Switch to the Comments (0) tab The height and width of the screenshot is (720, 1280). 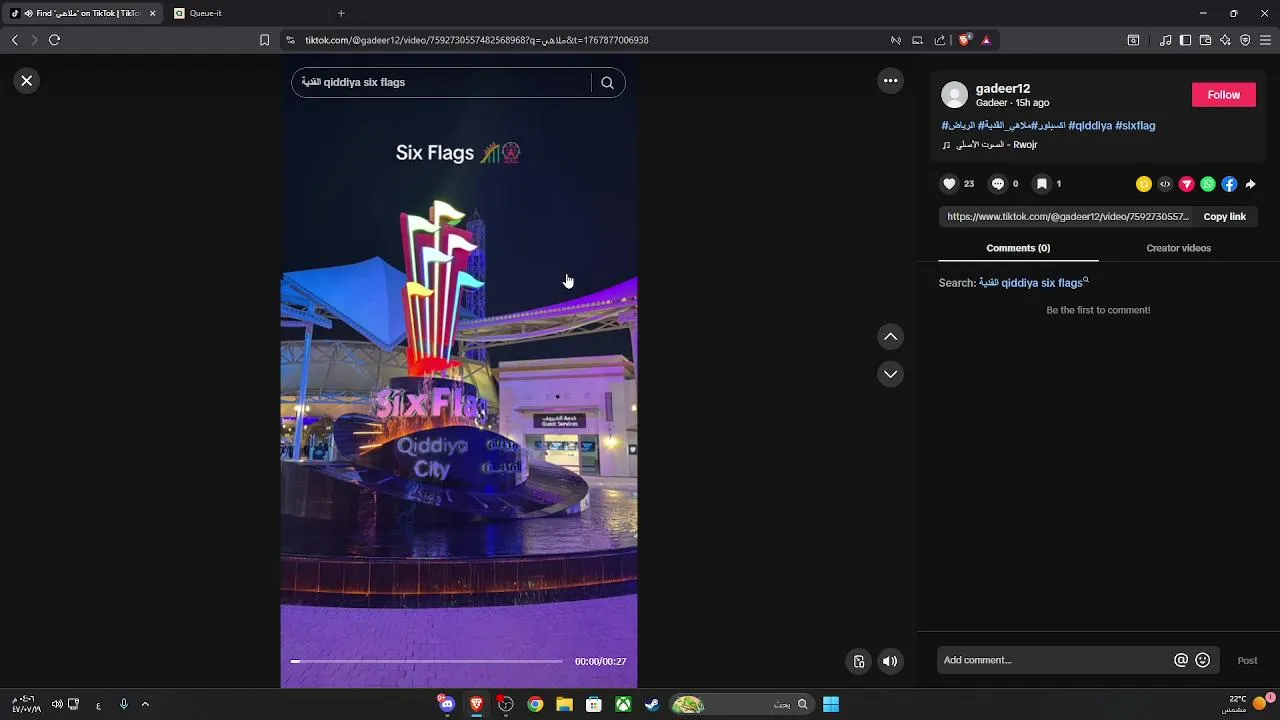(1018, 248)
